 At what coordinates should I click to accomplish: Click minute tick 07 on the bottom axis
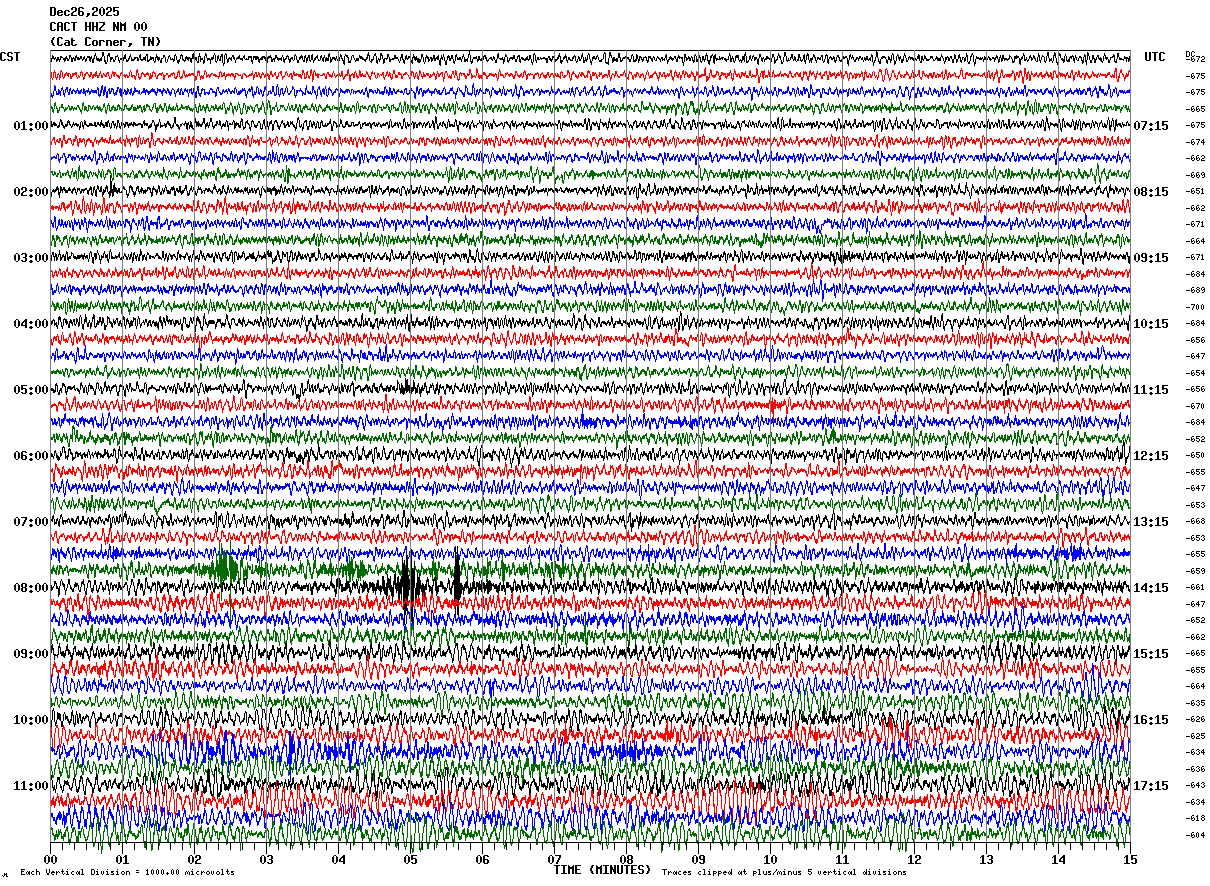[x=554, y=859]
